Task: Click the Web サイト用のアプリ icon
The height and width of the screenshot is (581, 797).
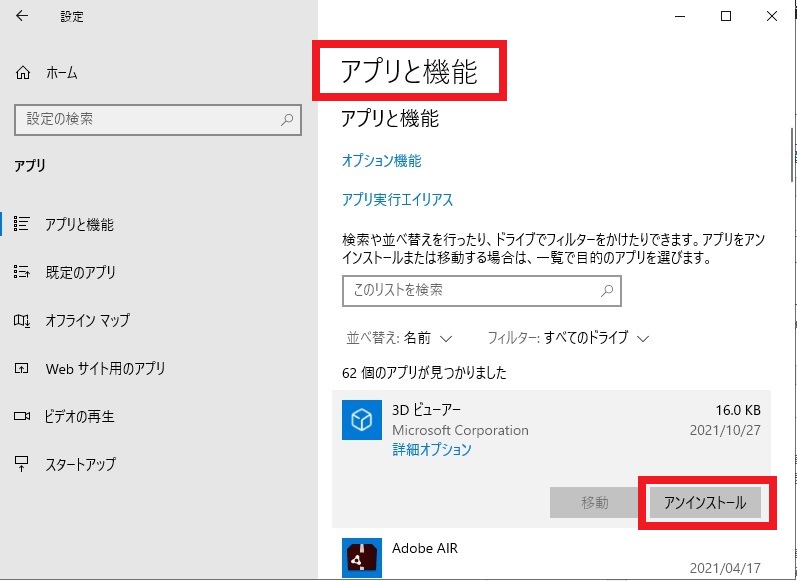Action: coord(22,369)
